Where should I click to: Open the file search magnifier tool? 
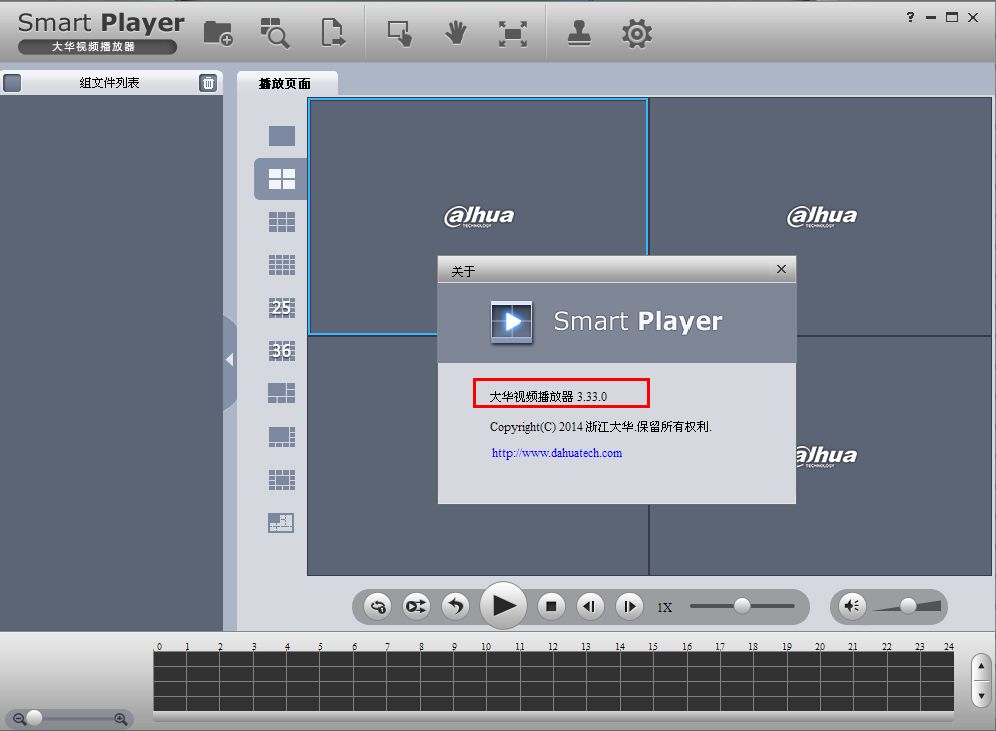[x=274, y=33]
